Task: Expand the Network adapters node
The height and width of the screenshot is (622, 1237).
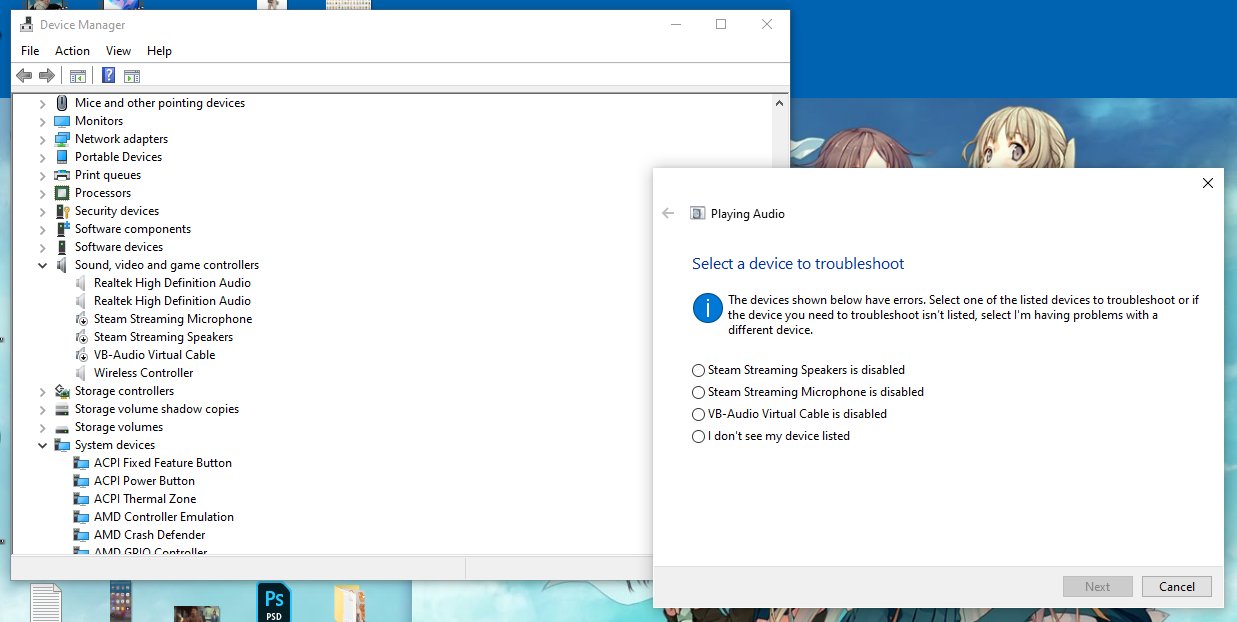Action: tap(42, 139)
